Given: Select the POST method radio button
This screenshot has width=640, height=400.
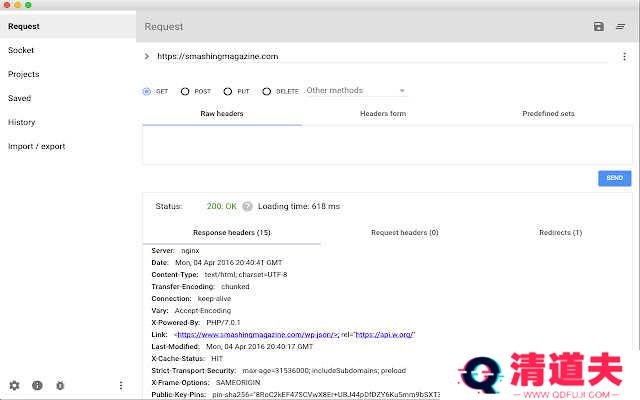Looking at the screenshot, I should [185, 91].
